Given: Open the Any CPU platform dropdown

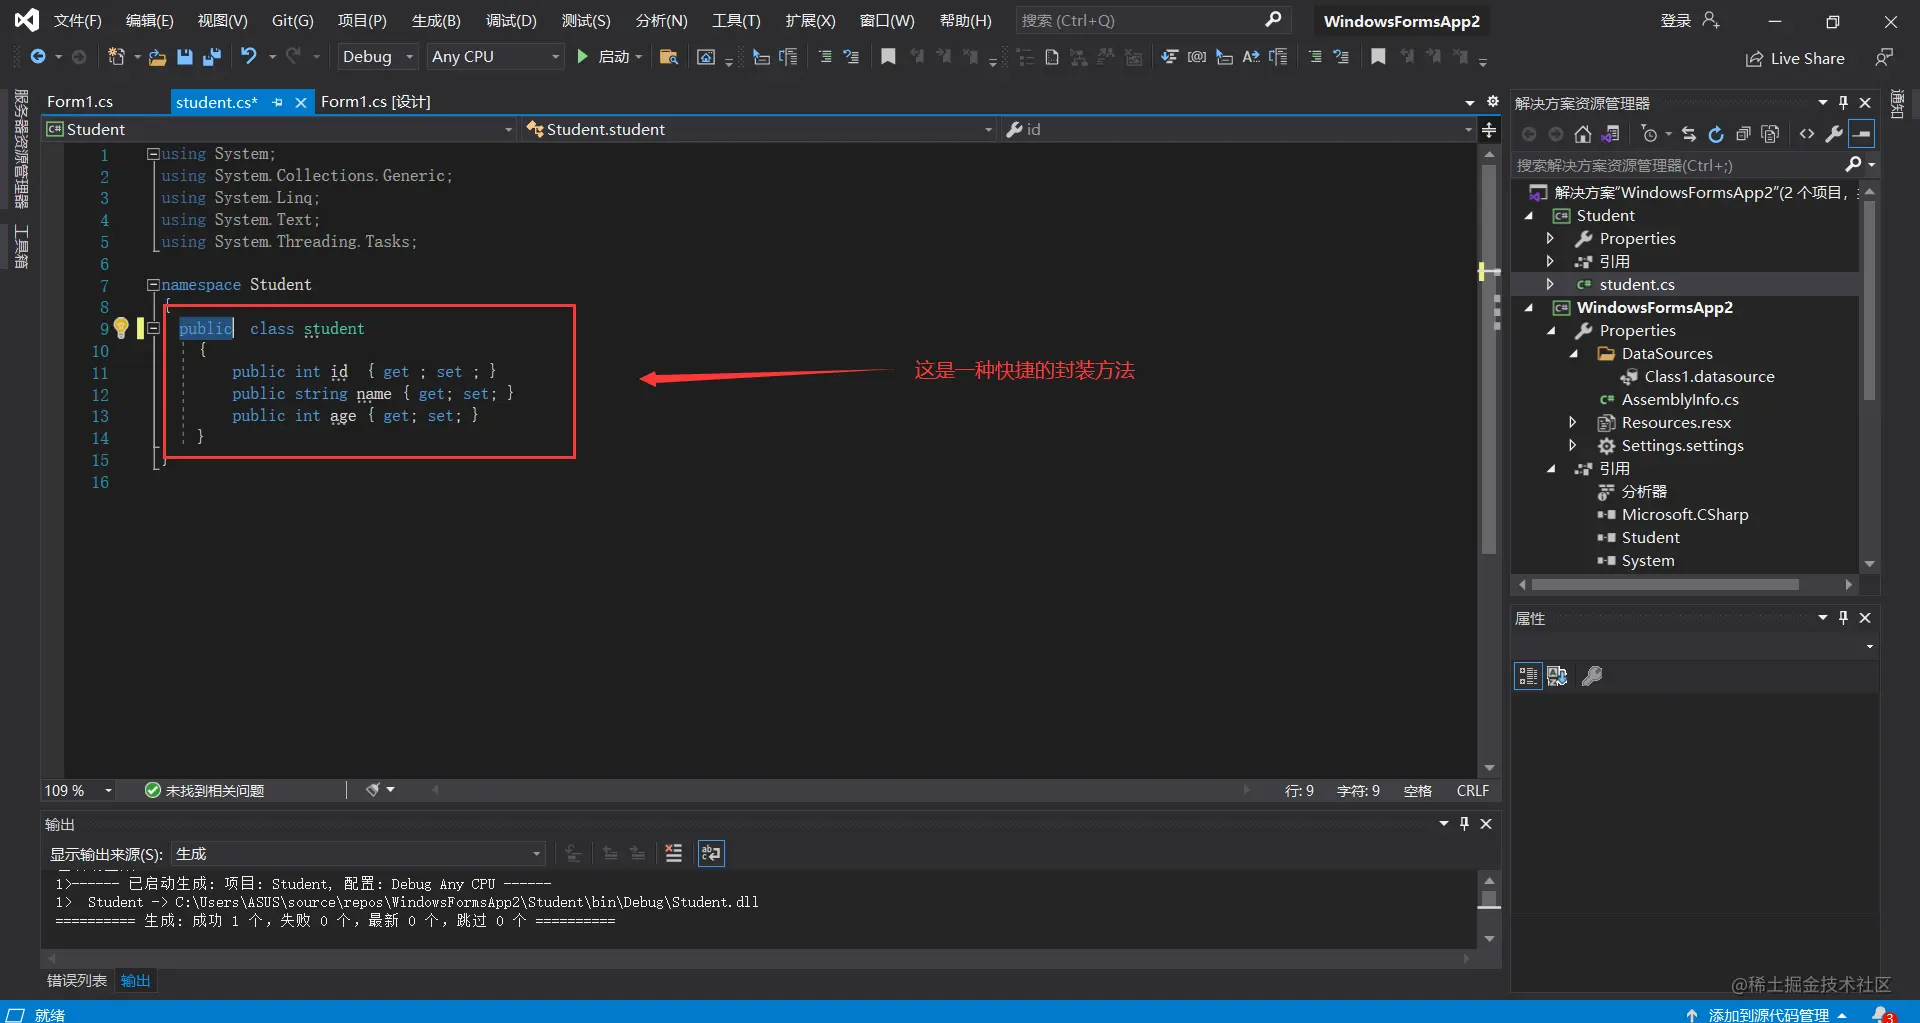Looking at the screenshot, I should (x=495, y=57).
